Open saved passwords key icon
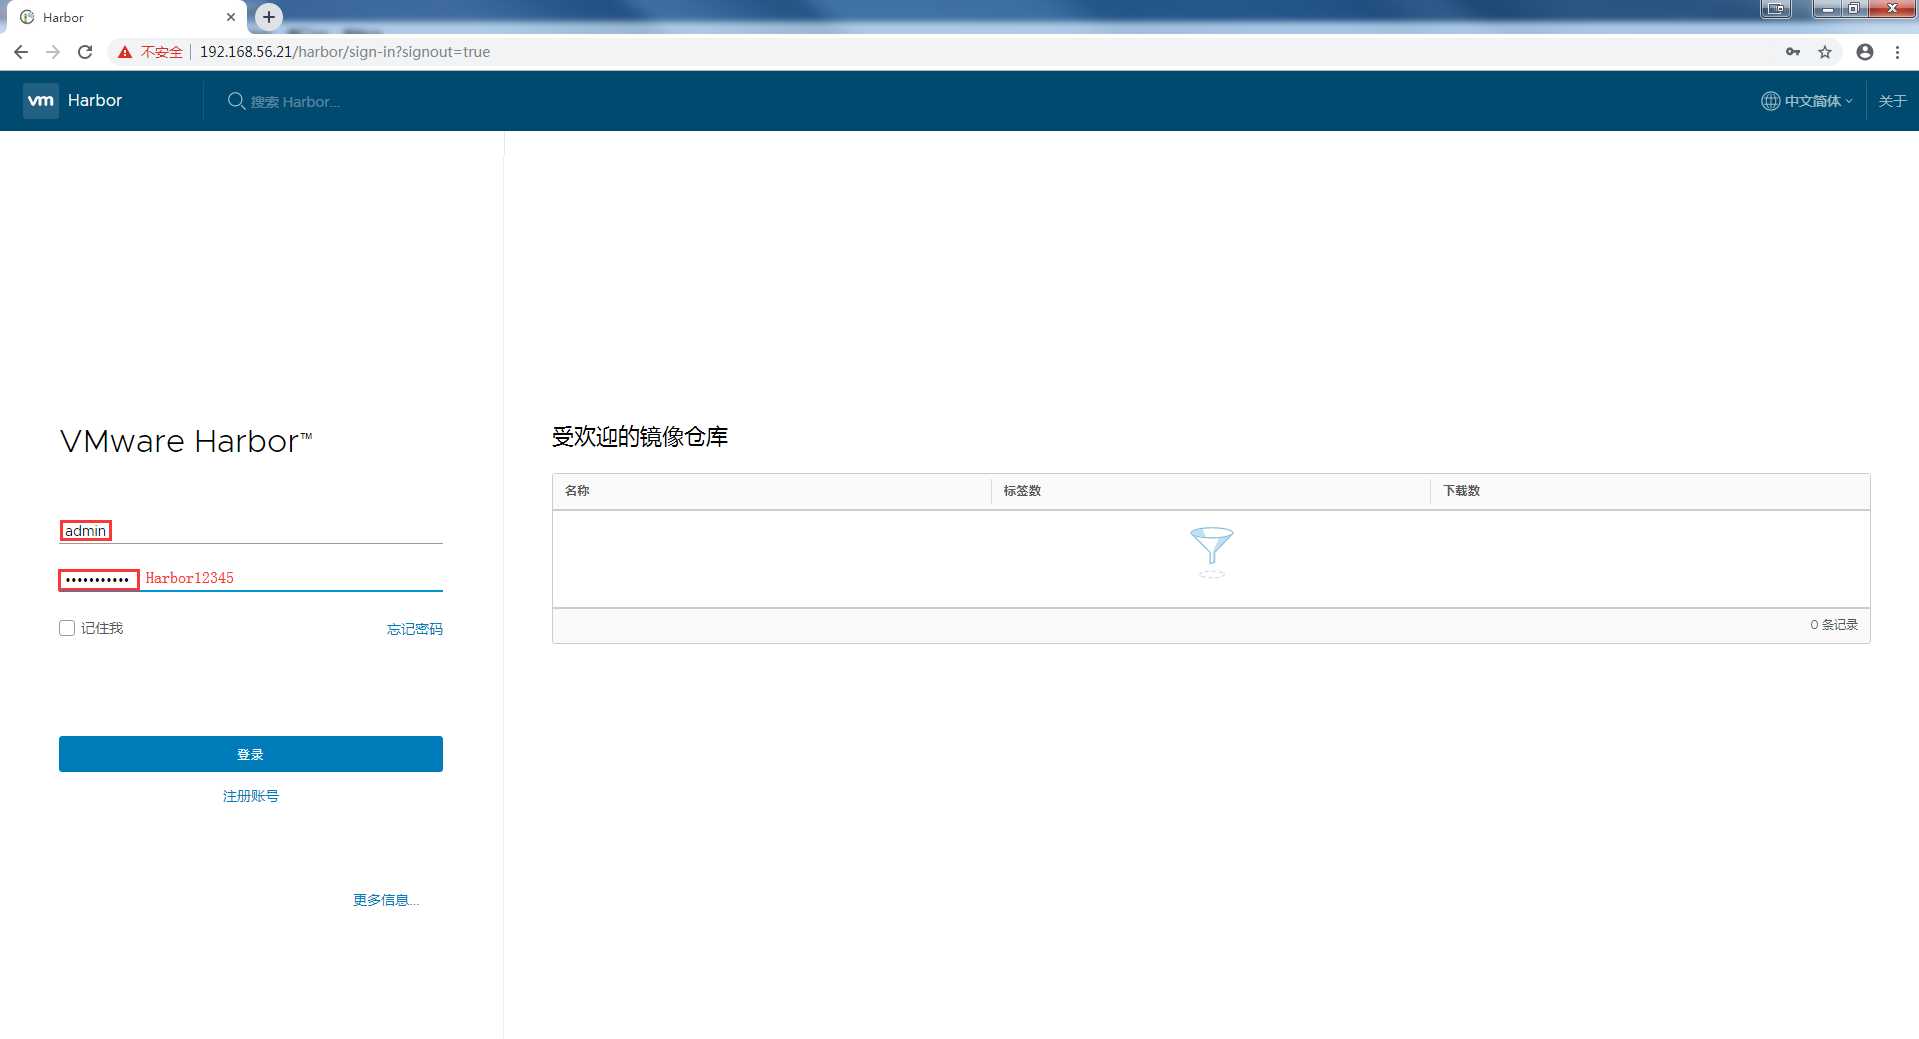This screenshot has height=1039, width=1919. click(x=1793, y=52)
